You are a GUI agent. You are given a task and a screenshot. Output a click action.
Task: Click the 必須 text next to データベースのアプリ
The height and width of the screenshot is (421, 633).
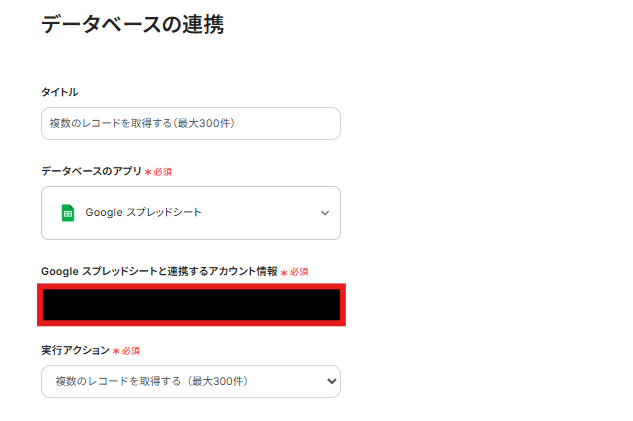[x=163, y=172]
